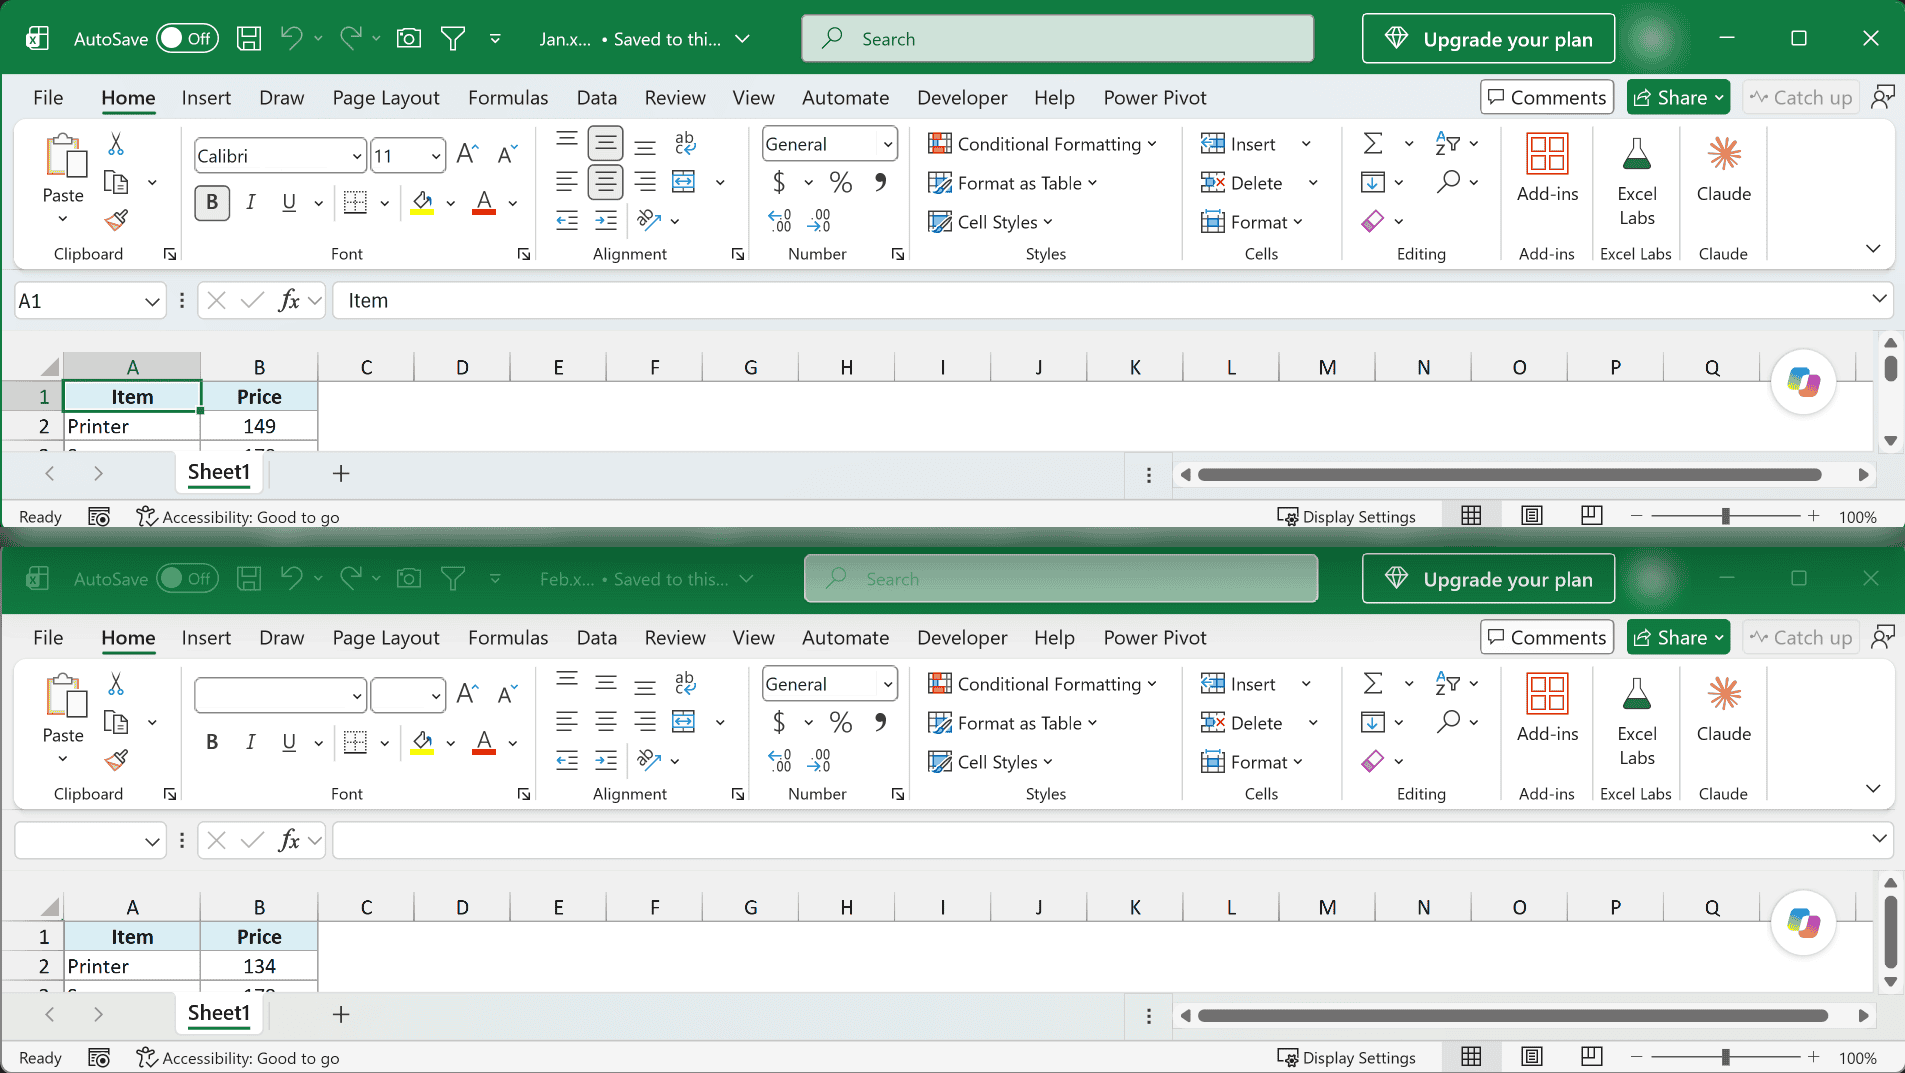Select Sheet1 tab in the Feb window
This screenshot has height=1073, width=1905.
pos(219,1013)
